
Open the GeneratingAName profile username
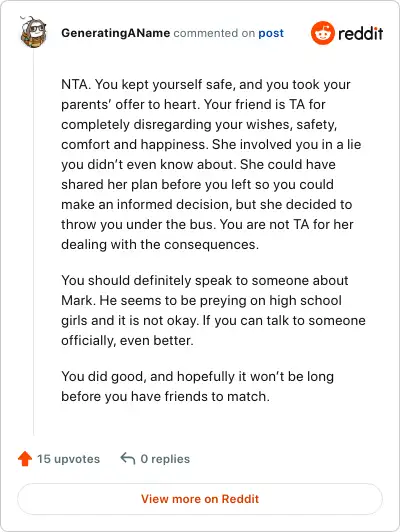pyautogui.click(x=116, y=33)
